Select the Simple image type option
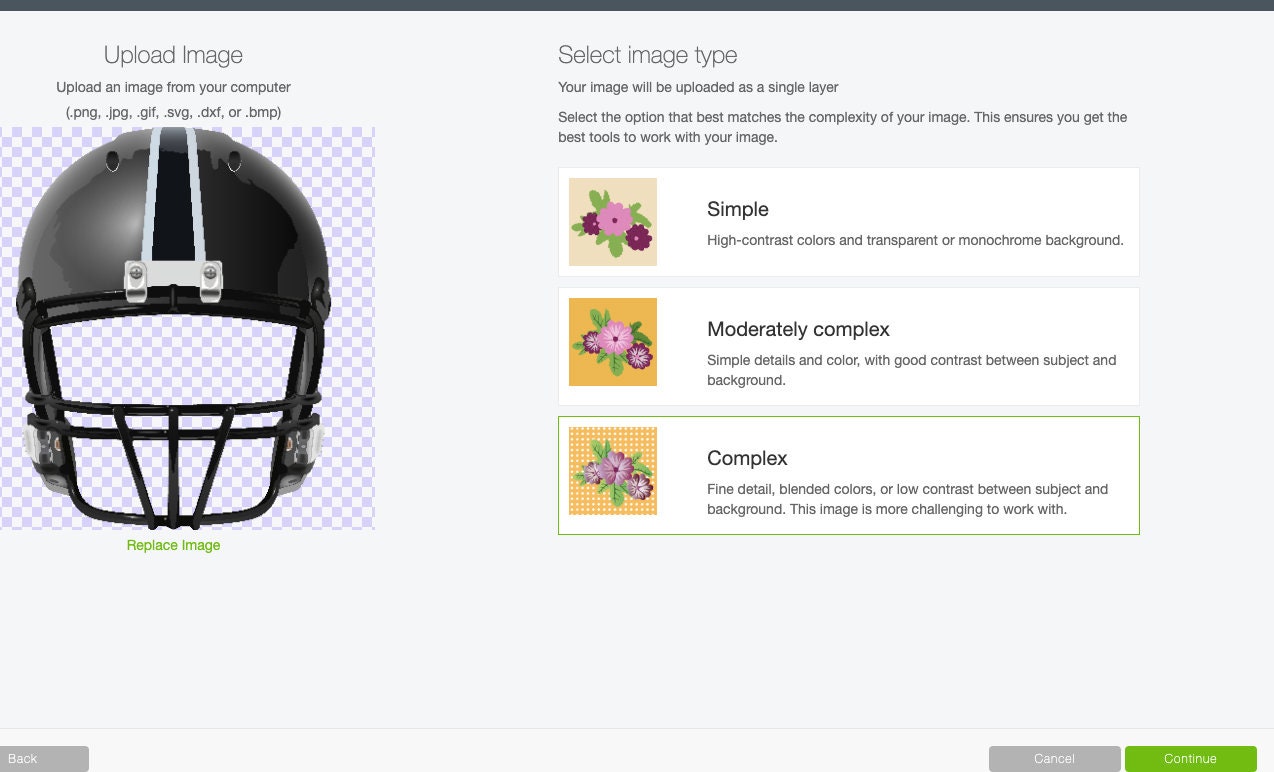The height and width of the screenshot is (772, 1274). tap(848, 220)
